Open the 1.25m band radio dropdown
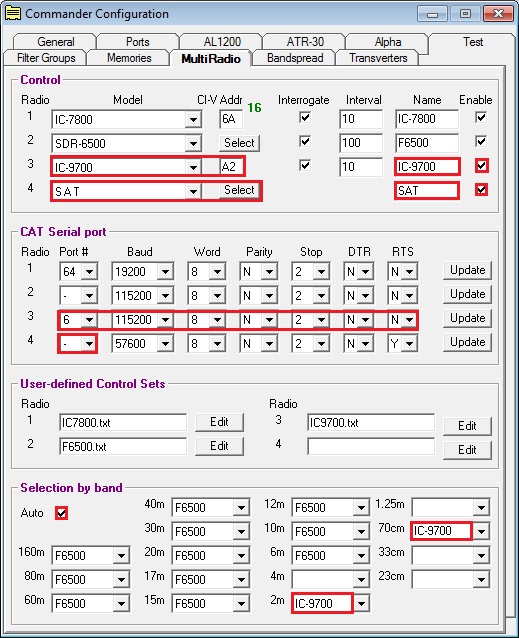Image resolution: width=519 pixels, height=638 pixels. [482, 507]
